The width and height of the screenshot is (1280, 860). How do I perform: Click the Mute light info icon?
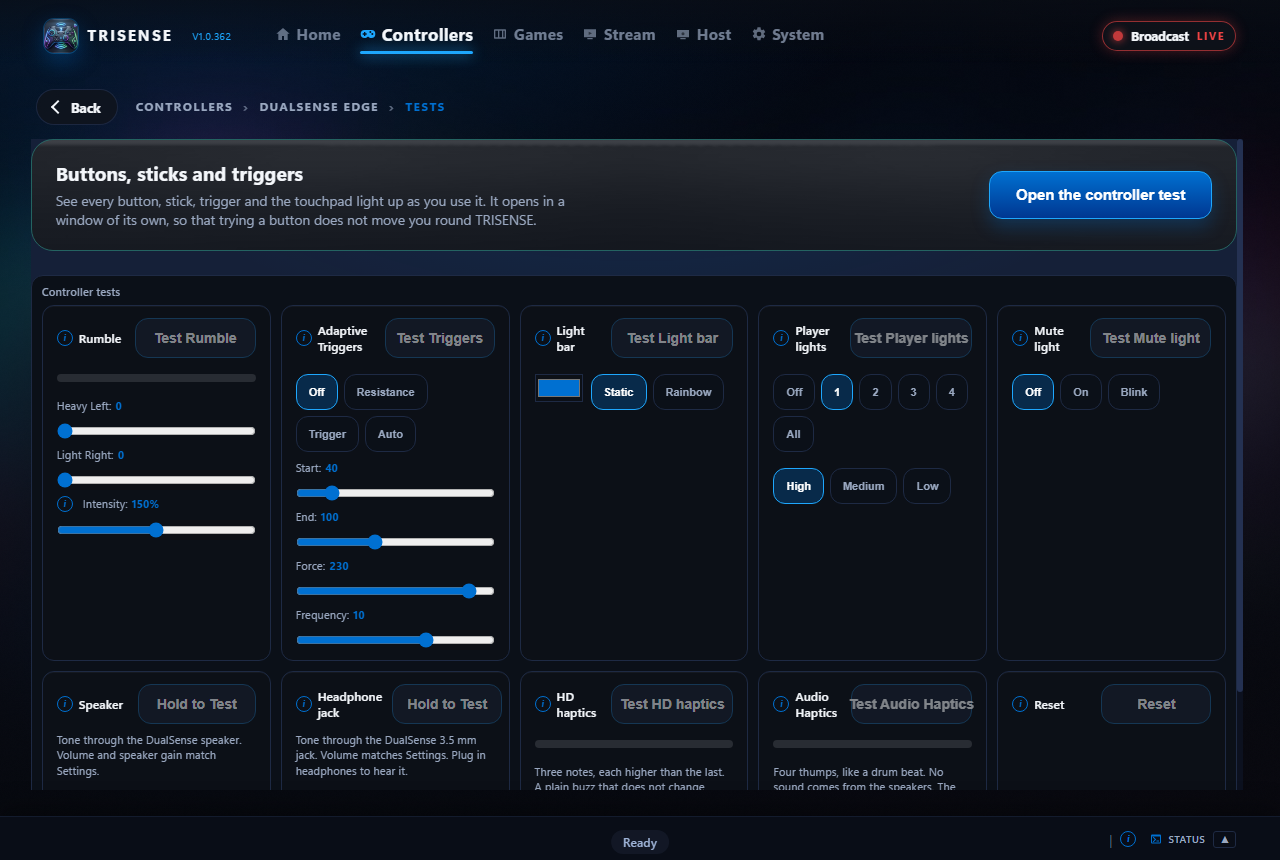tap(1021, 338)
